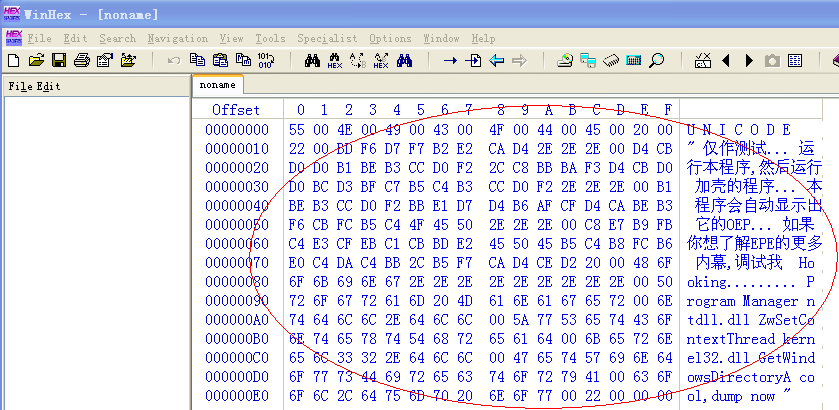Click the Go To Sector icon
839x410 pixels.
tap(473, 60)
